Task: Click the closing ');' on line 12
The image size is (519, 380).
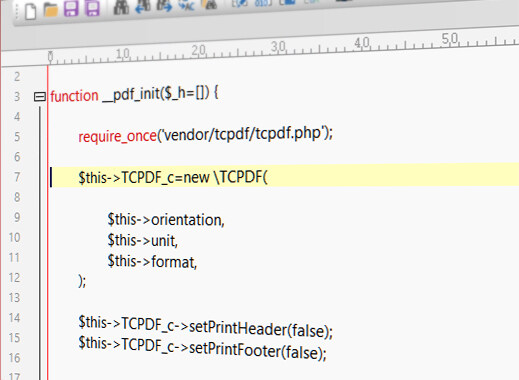Action: [x=82, y=281]
